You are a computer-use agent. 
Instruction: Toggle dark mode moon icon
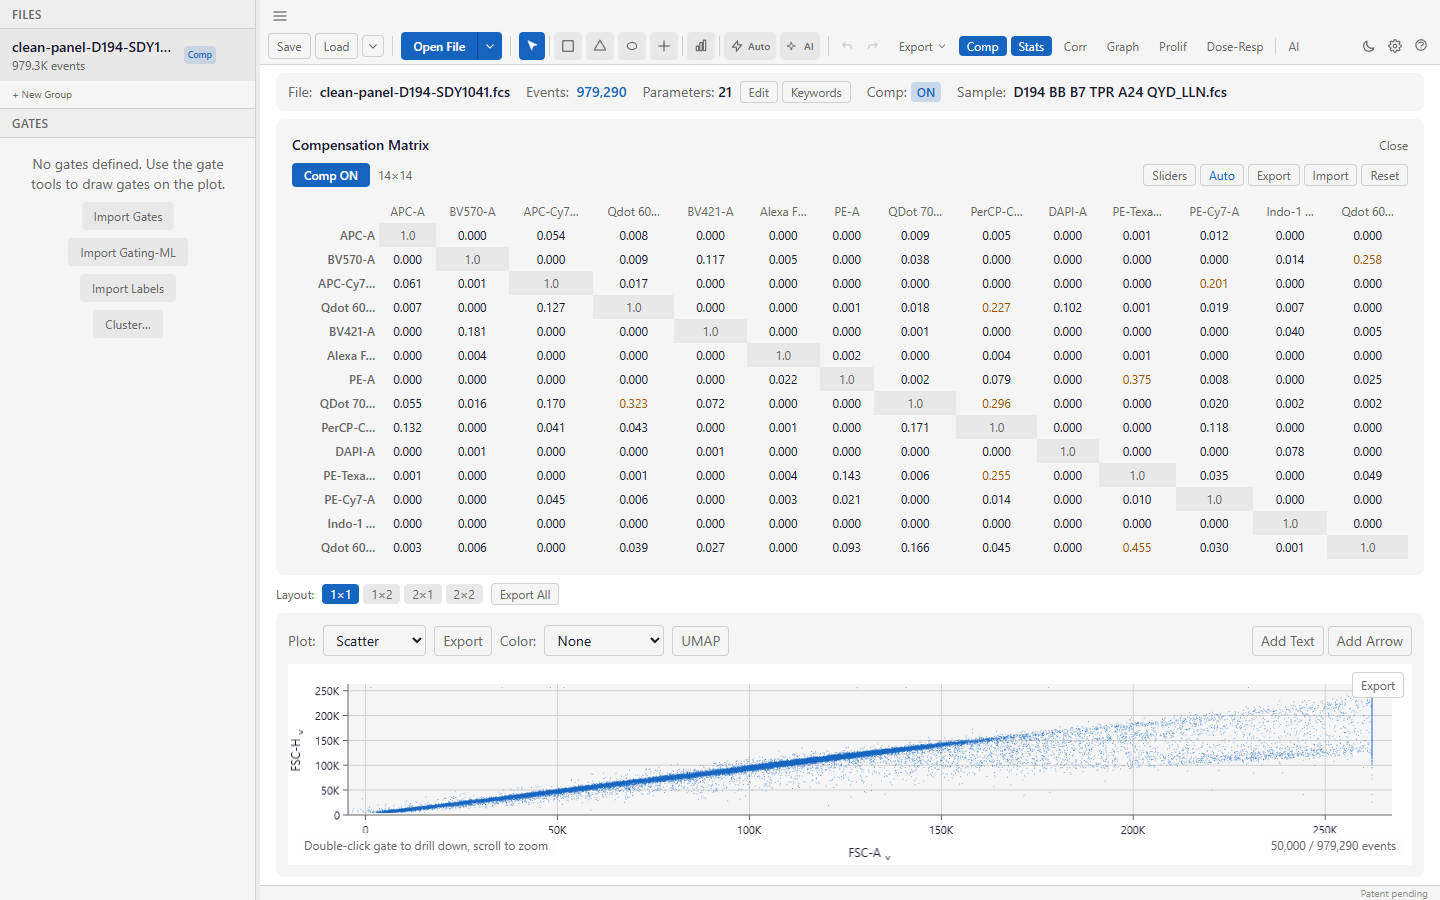[1369, 46]
